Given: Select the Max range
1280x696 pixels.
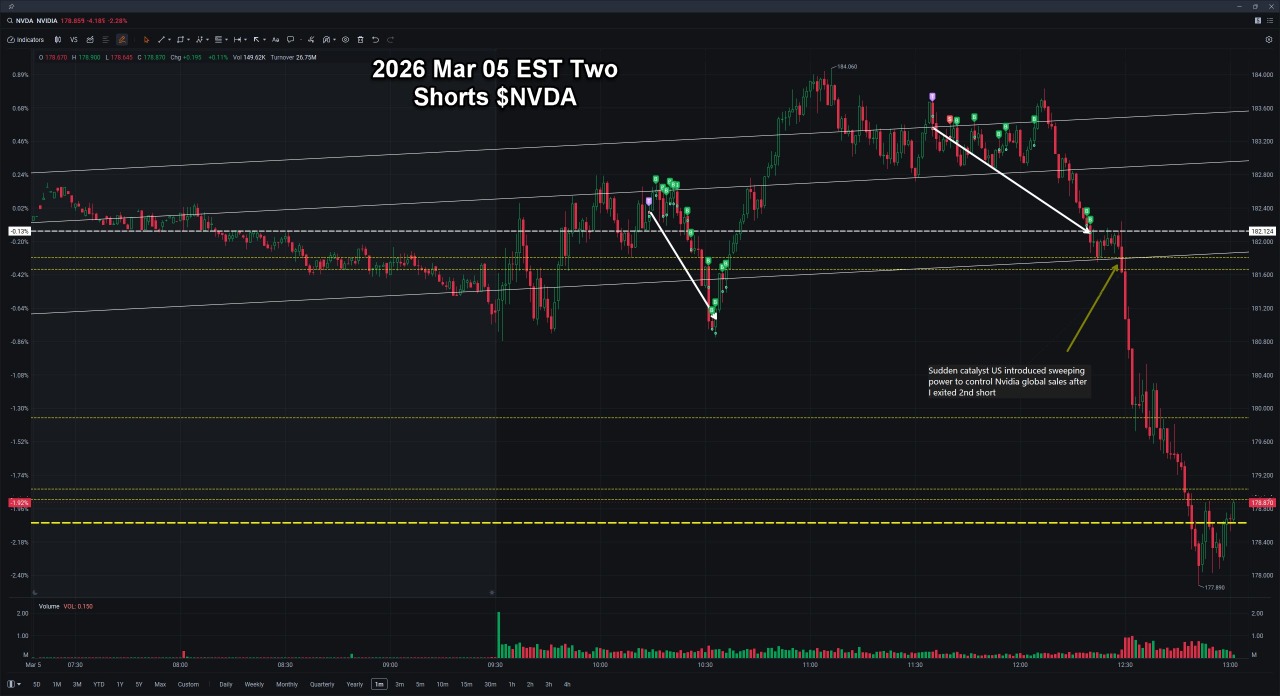Looking at the screenshot, I should tap(160, 684).
